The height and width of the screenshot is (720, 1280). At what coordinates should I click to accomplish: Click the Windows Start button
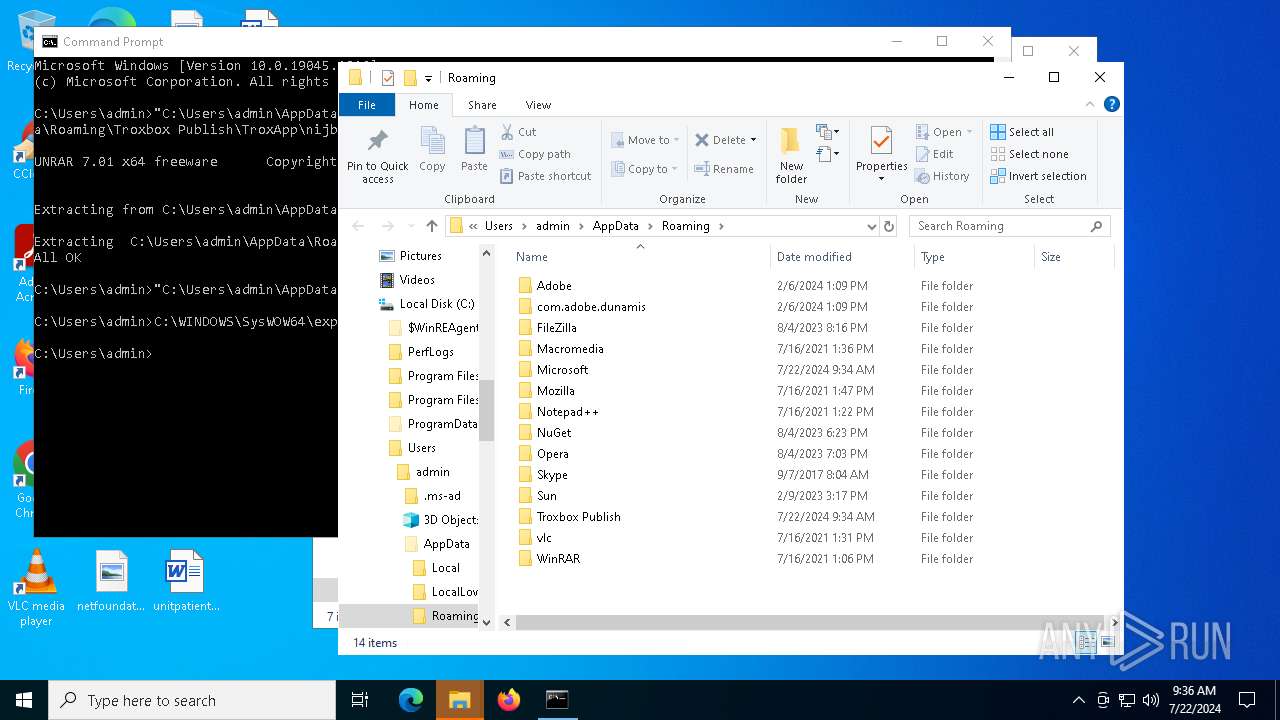click(x=23, y=700)
